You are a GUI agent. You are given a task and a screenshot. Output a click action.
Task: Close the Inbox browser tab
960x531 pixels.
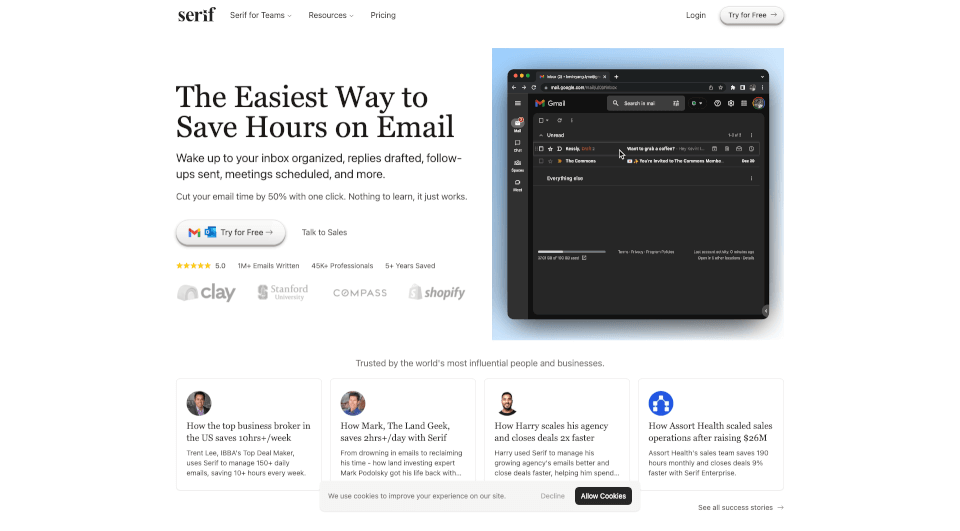[604, 77]
